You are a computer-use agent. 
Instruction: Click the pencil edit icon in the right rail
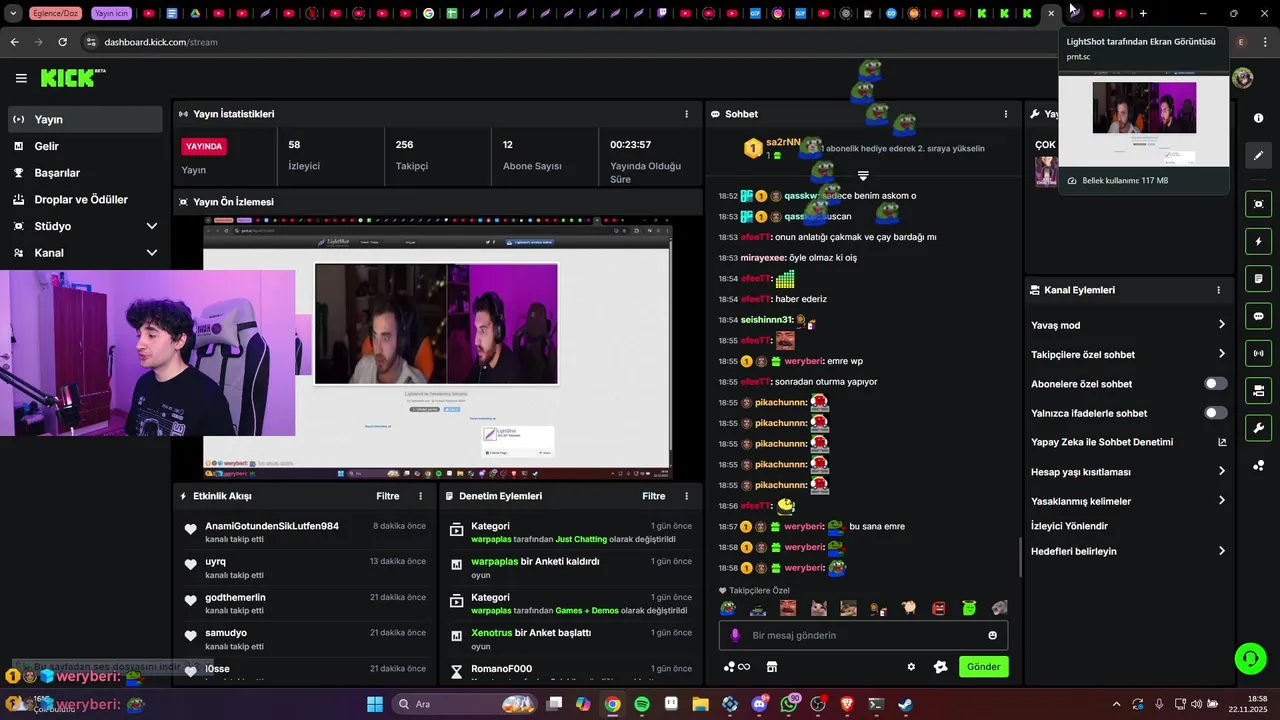click(x=1258, y=155)
